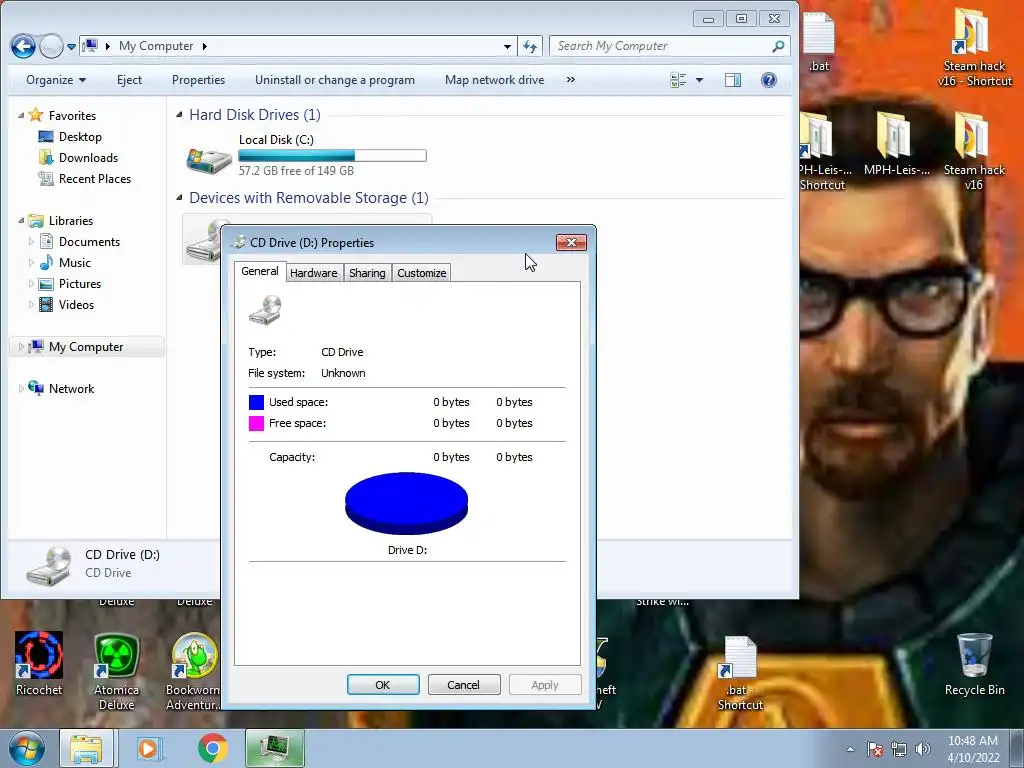Toggle the preview pane icon
Image resolution: width=1024 pixels, height=768 pixels.
[x=733, y=80]
